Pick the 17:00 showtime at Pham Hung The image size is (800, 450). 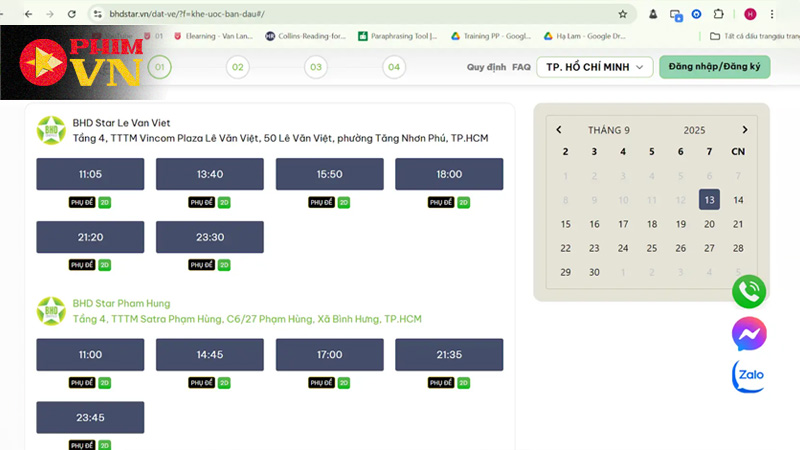pos(329,354)
